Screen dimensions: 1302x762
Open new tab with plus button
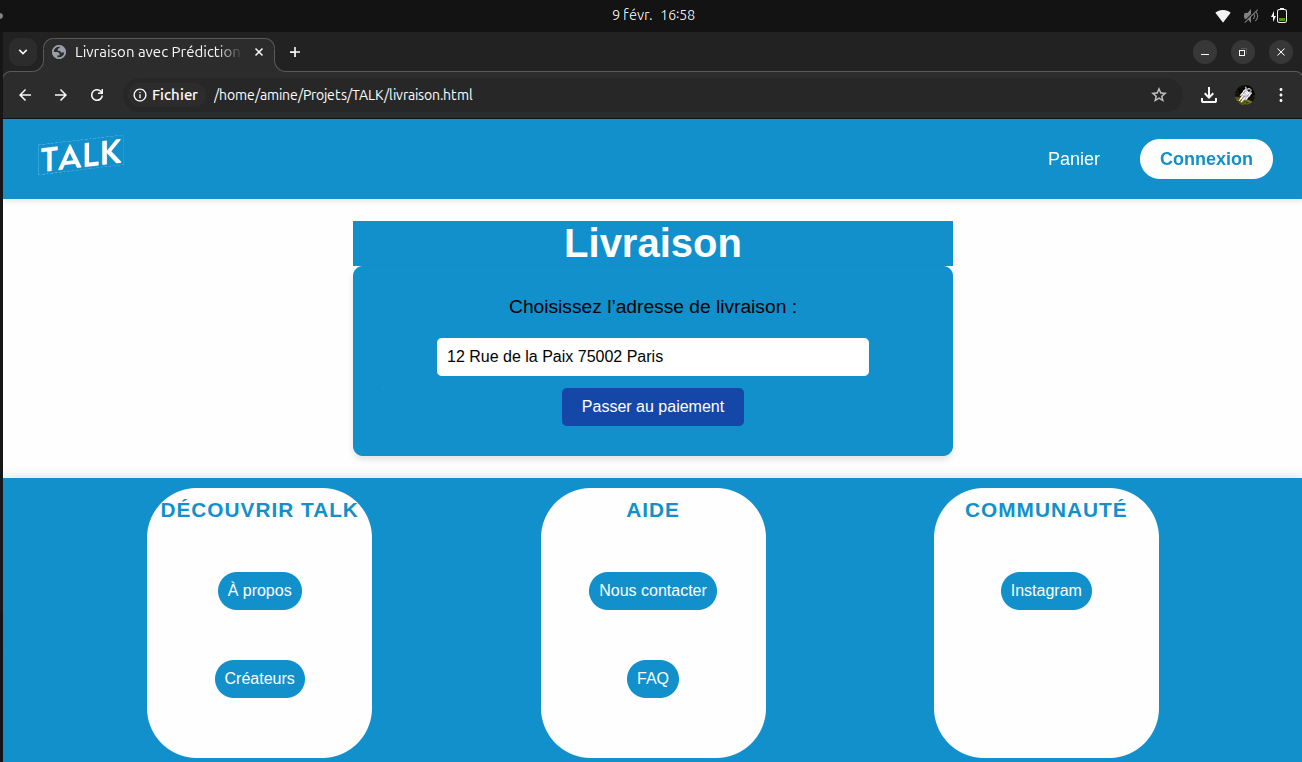click(294, 52)
